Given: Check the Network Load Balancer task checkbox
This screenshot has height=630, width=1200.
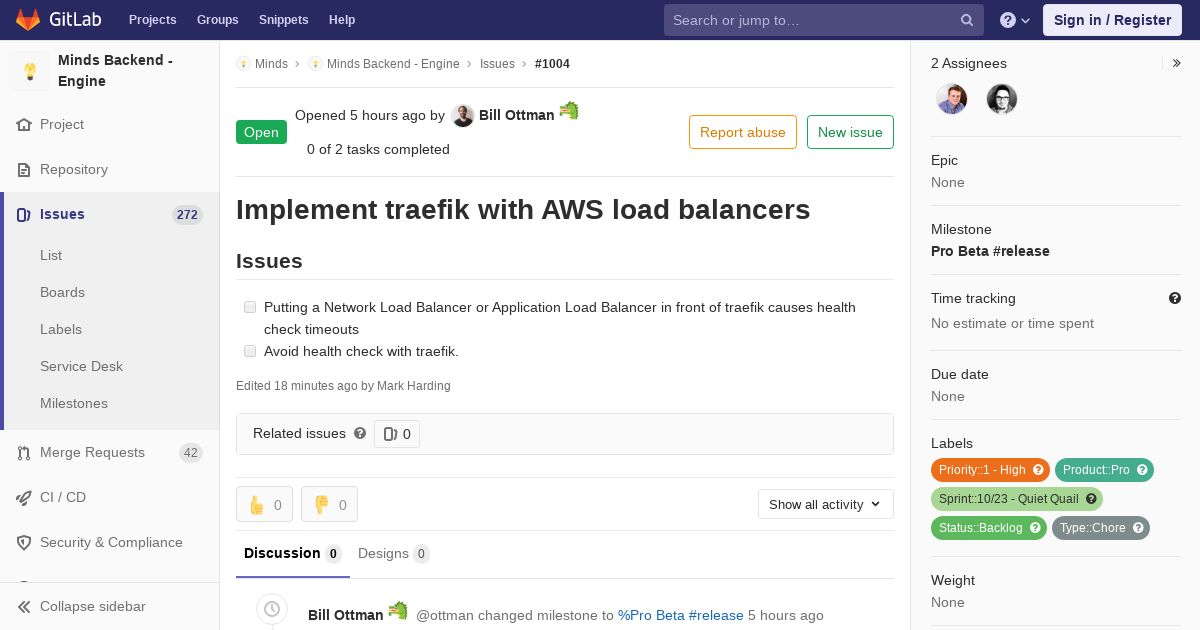Looking at the screenshot, I should [x=250, y=307].
